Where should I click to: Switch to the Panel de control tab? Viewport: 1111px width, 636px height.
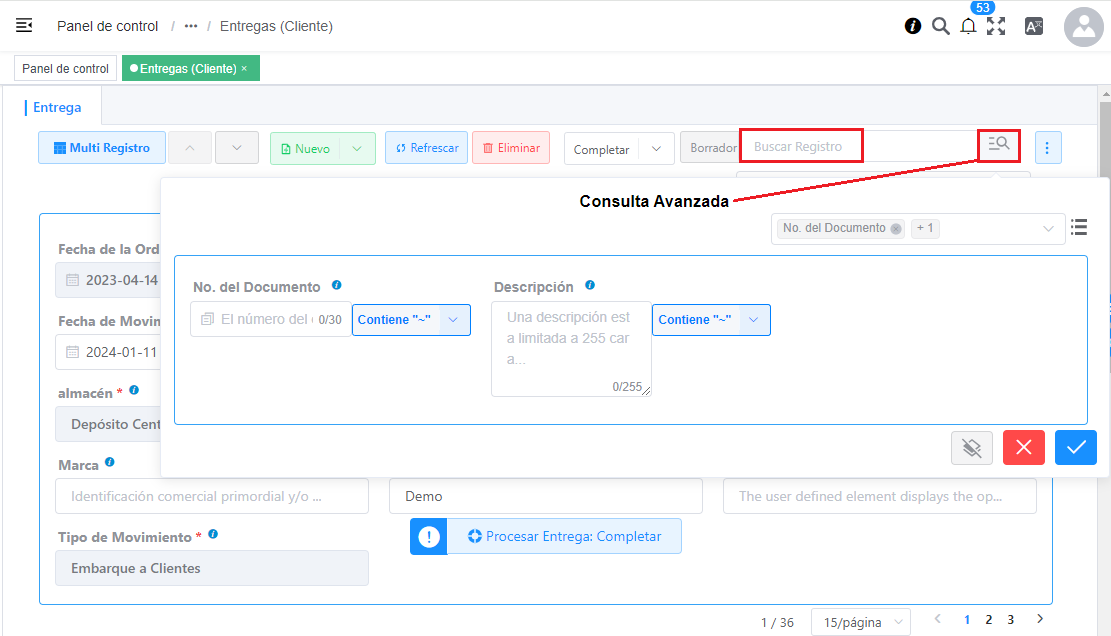click(x=65, y=69)
